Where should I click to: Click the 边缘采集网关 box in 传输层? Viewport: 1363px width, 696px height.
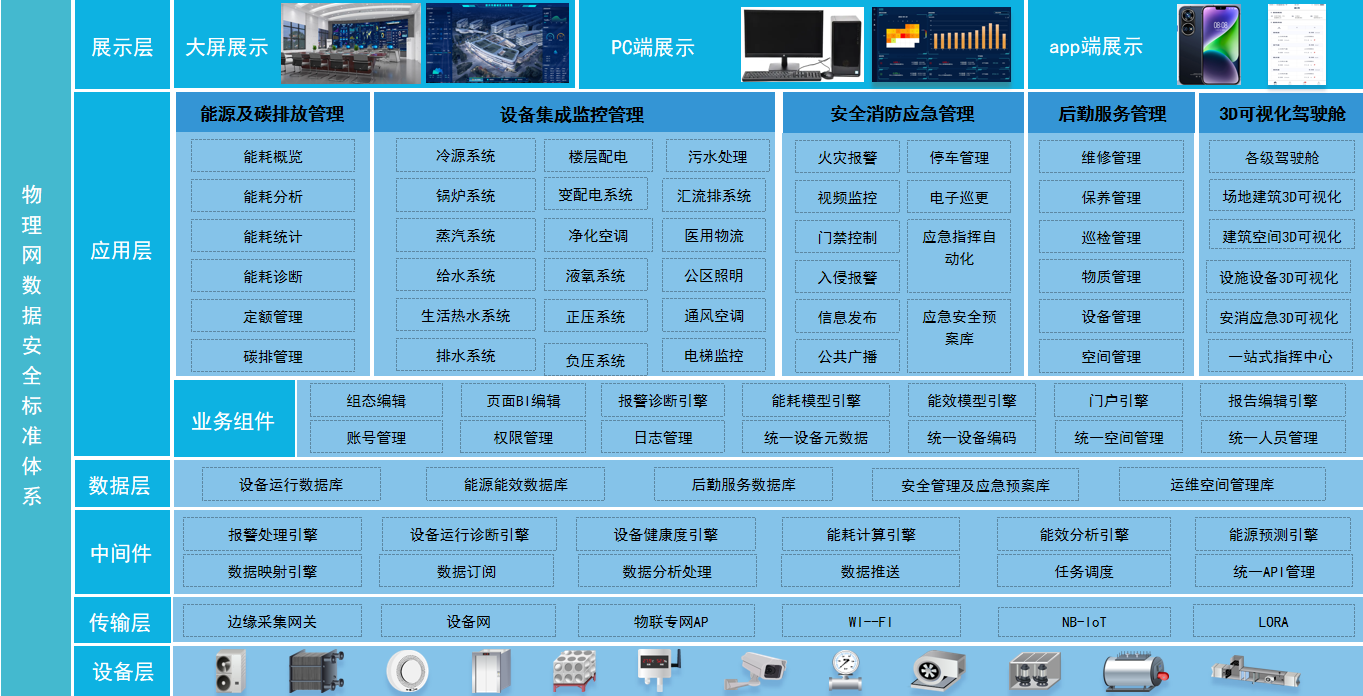point(271,622)
